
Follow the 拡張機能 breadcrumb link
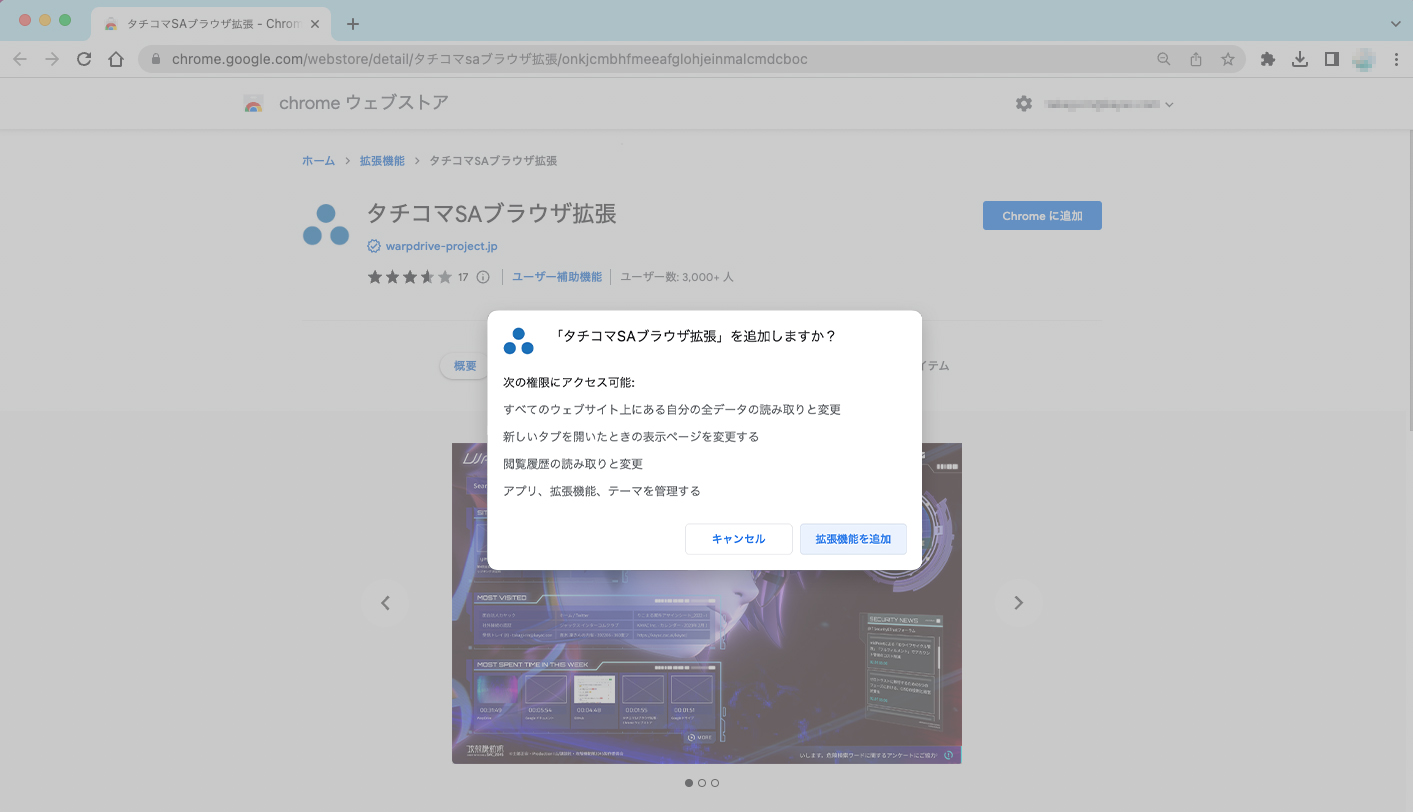(383, 161)
